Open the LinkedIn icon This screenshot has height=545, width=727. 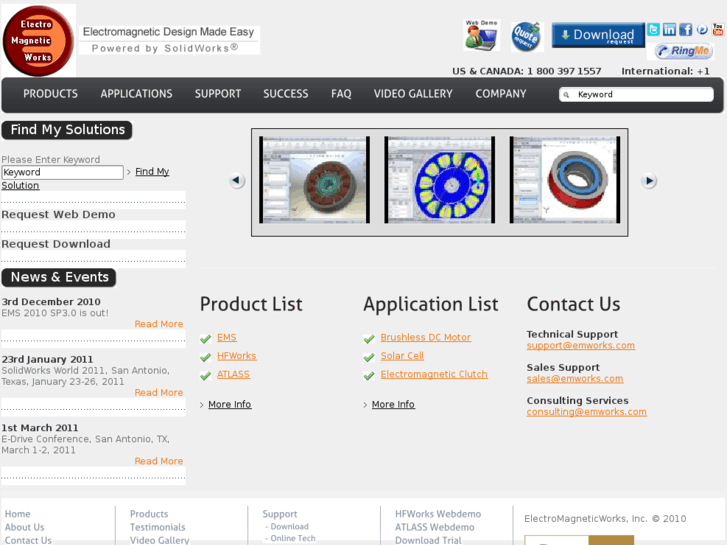(x=670, y=30)
